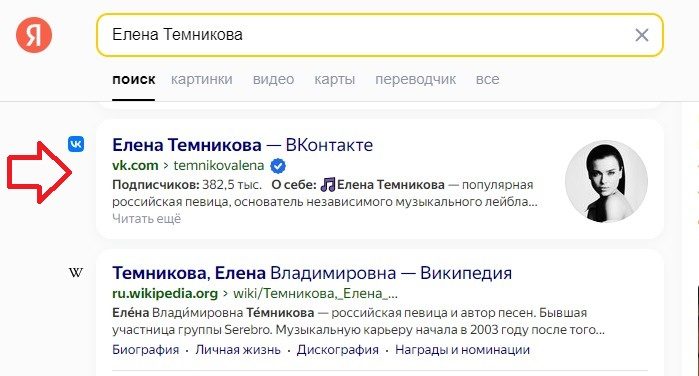Screen dimensions: 699x376
Task: Open the Биография sitelink
Action: [145, 350]
